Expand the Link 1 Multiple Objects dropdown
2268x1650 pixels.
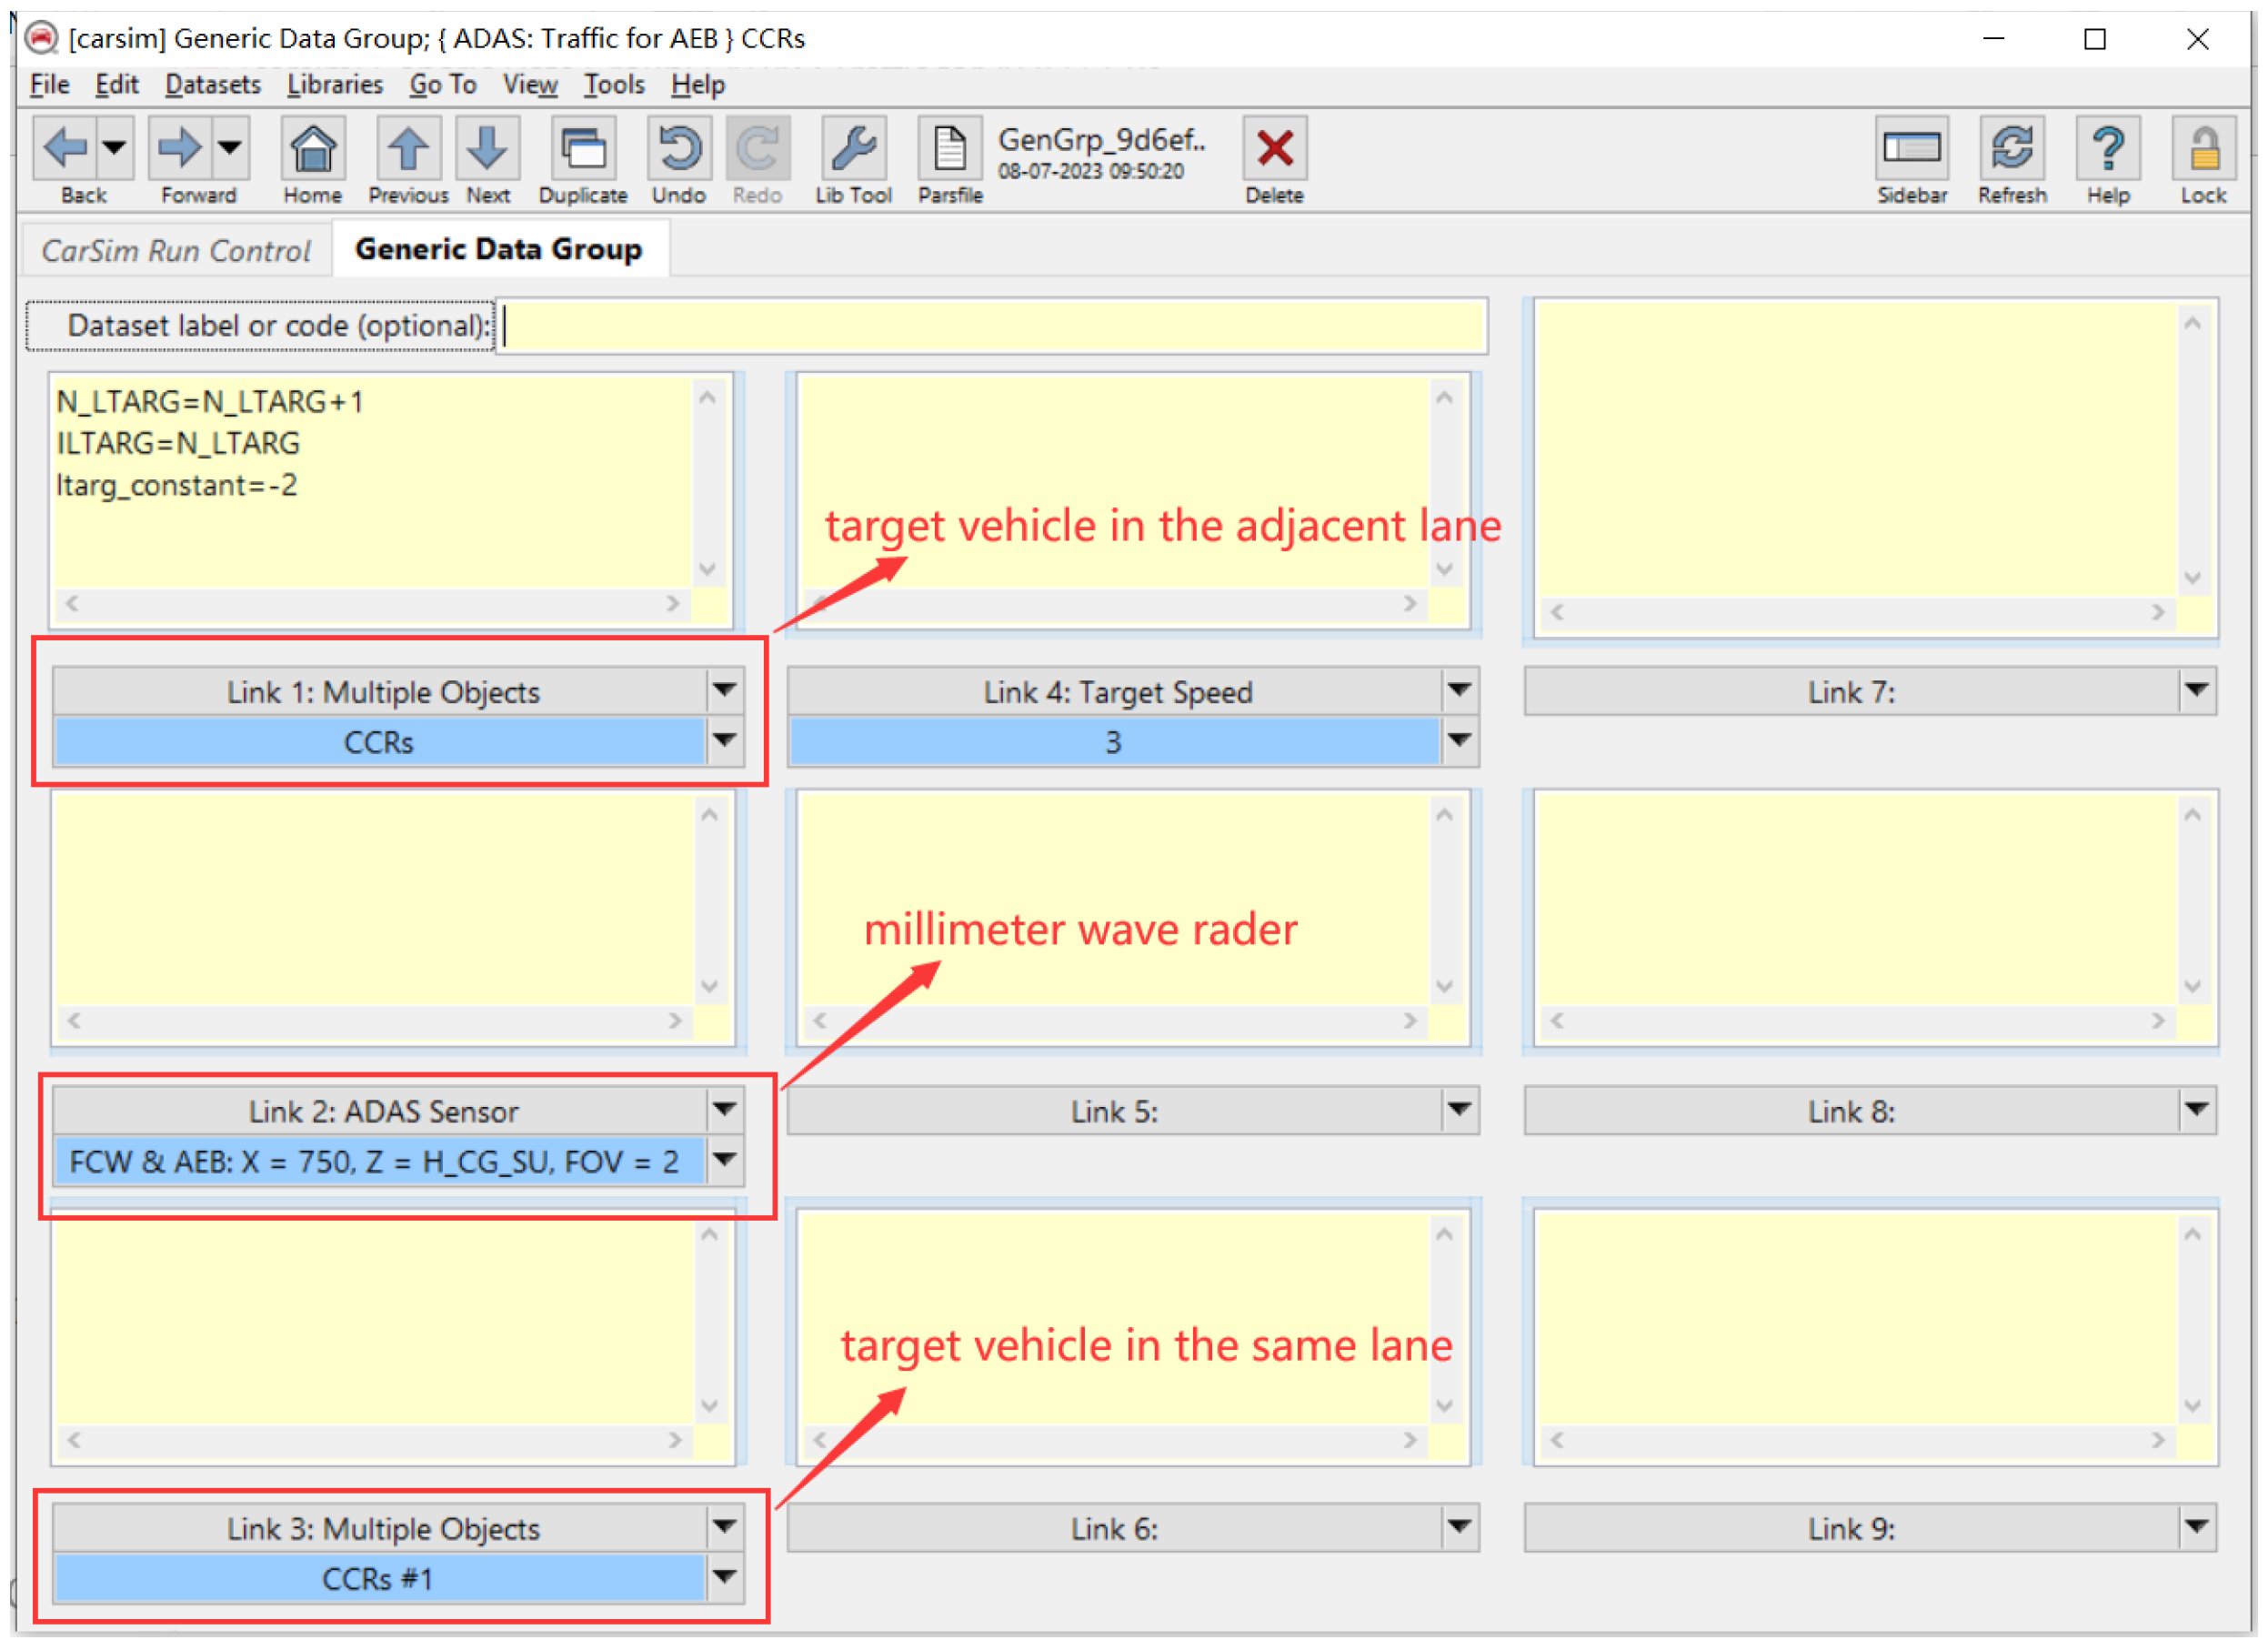point(724,690)
